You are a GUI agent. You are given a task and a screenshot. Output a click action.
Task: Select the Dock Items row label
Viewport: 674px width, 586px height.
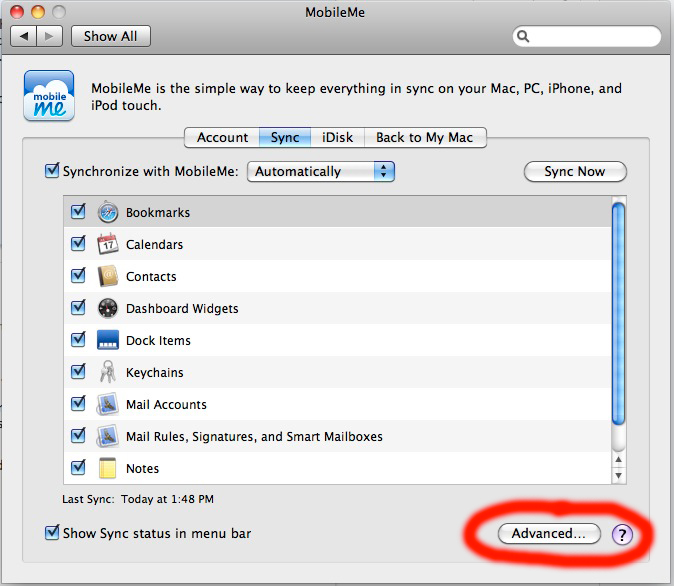[x=158, y=341]
